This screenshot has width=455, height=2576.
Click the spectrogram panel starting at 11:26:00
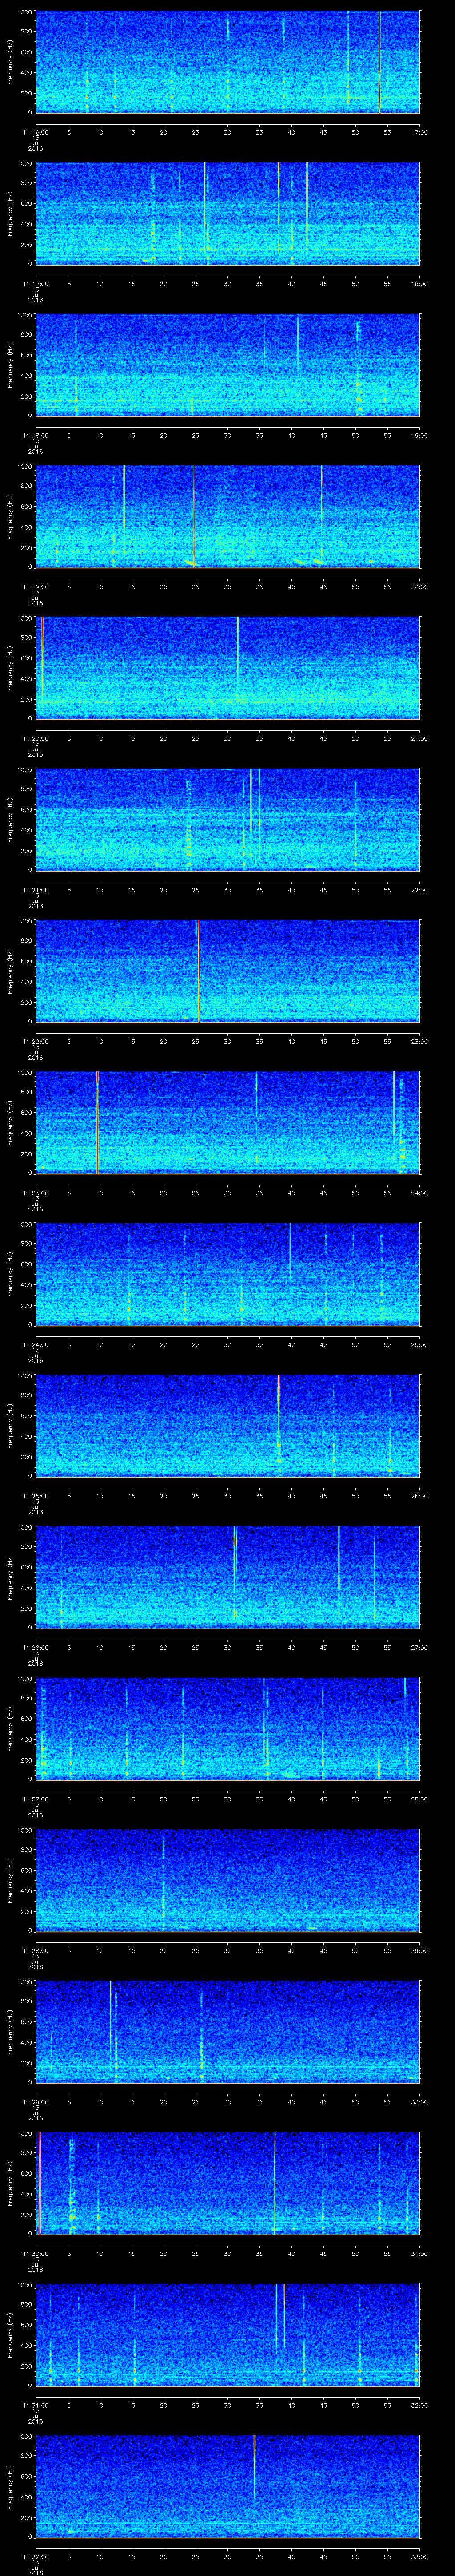coord(228,1577)
